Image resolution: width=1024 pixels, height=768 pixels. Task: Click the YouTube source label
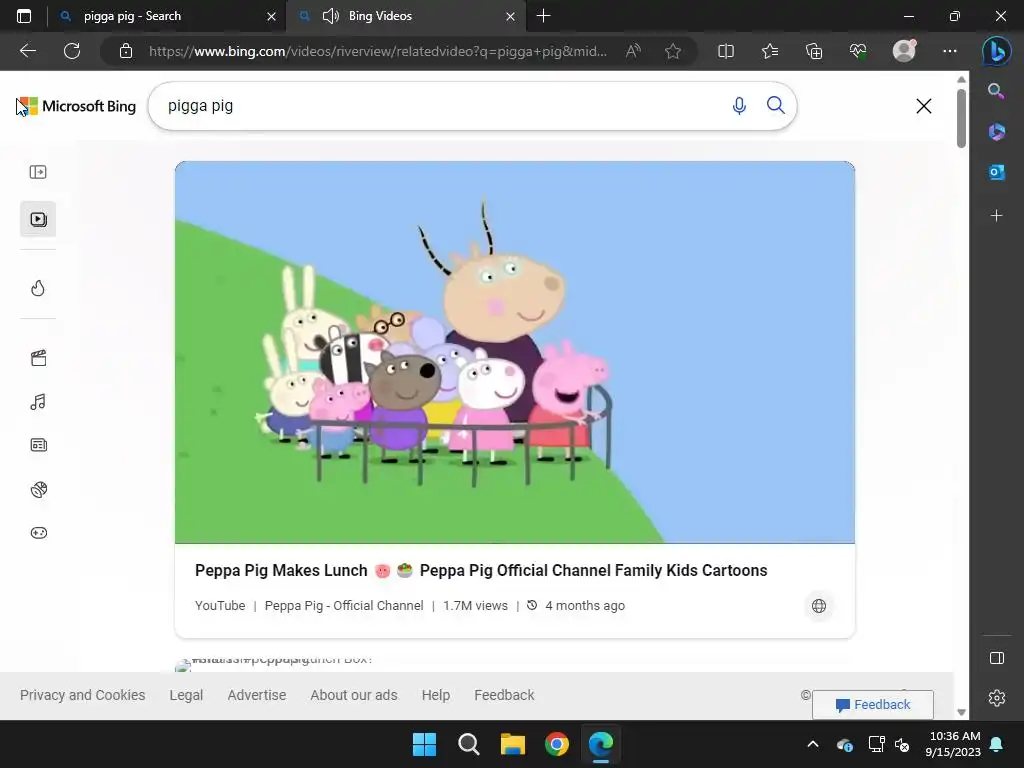tap(220, 605)
